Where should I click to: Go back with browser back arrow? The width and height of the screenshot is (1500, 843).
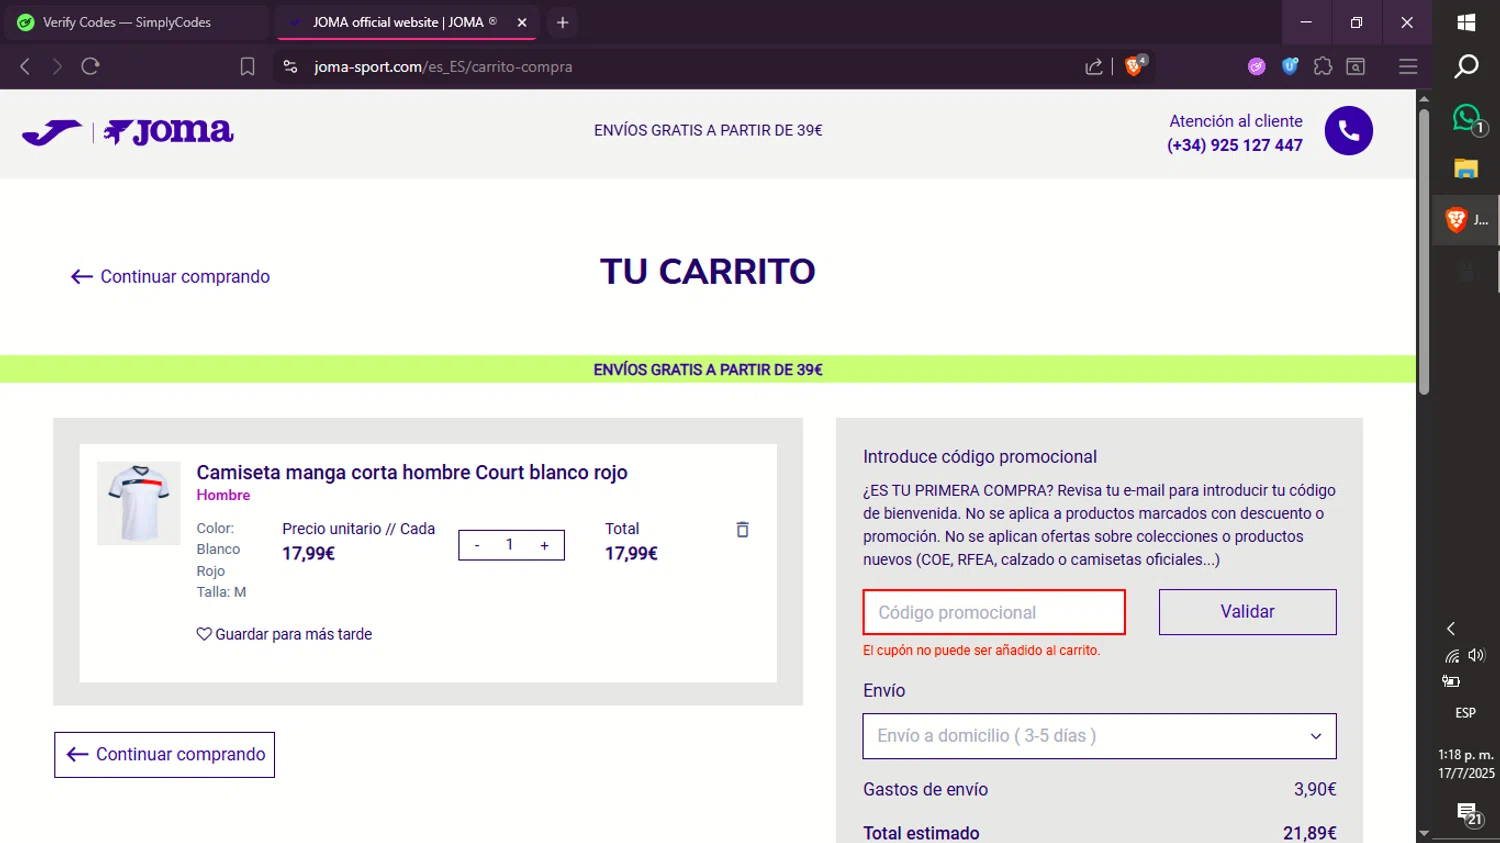(x=25, y=66)
